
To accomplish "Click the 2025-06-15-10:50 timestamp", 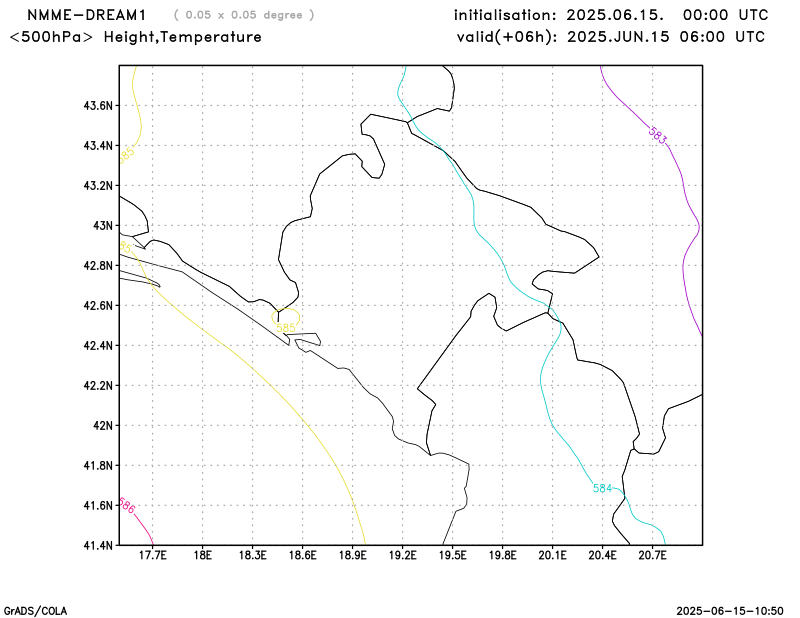I will tap(730, 611).
